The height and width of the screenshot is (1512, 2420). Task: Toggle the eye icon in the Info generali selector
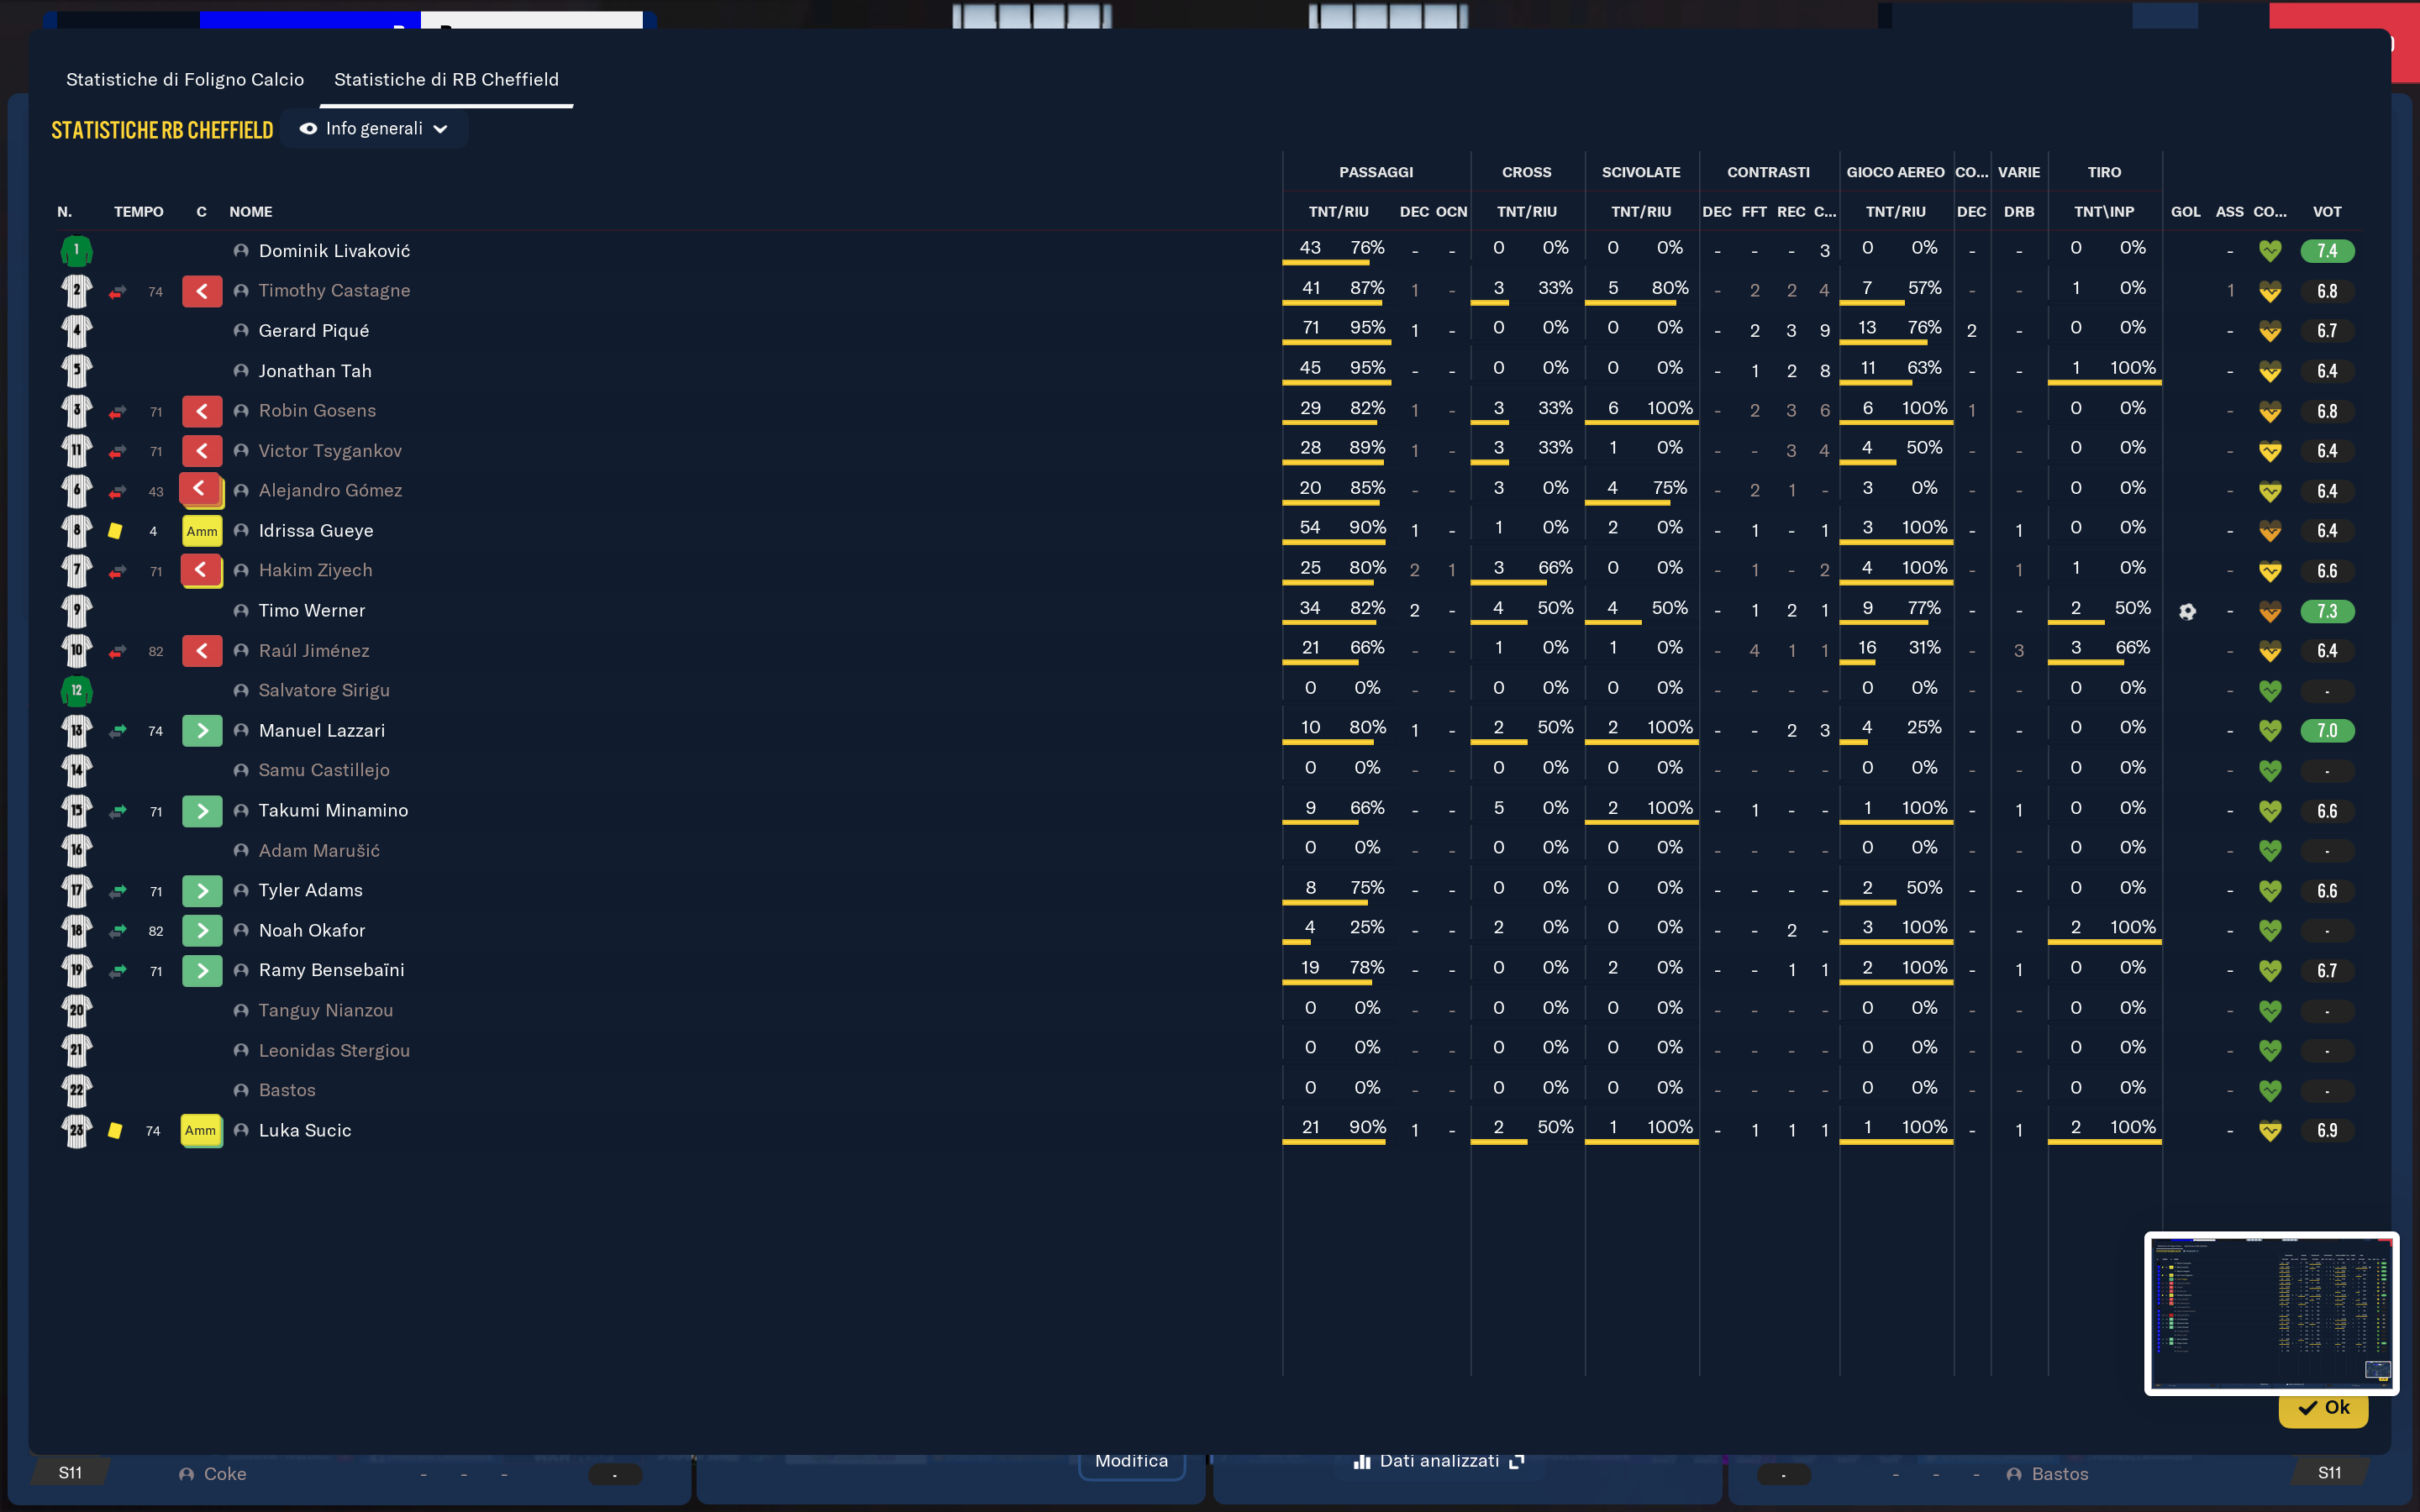pos(308,129)
